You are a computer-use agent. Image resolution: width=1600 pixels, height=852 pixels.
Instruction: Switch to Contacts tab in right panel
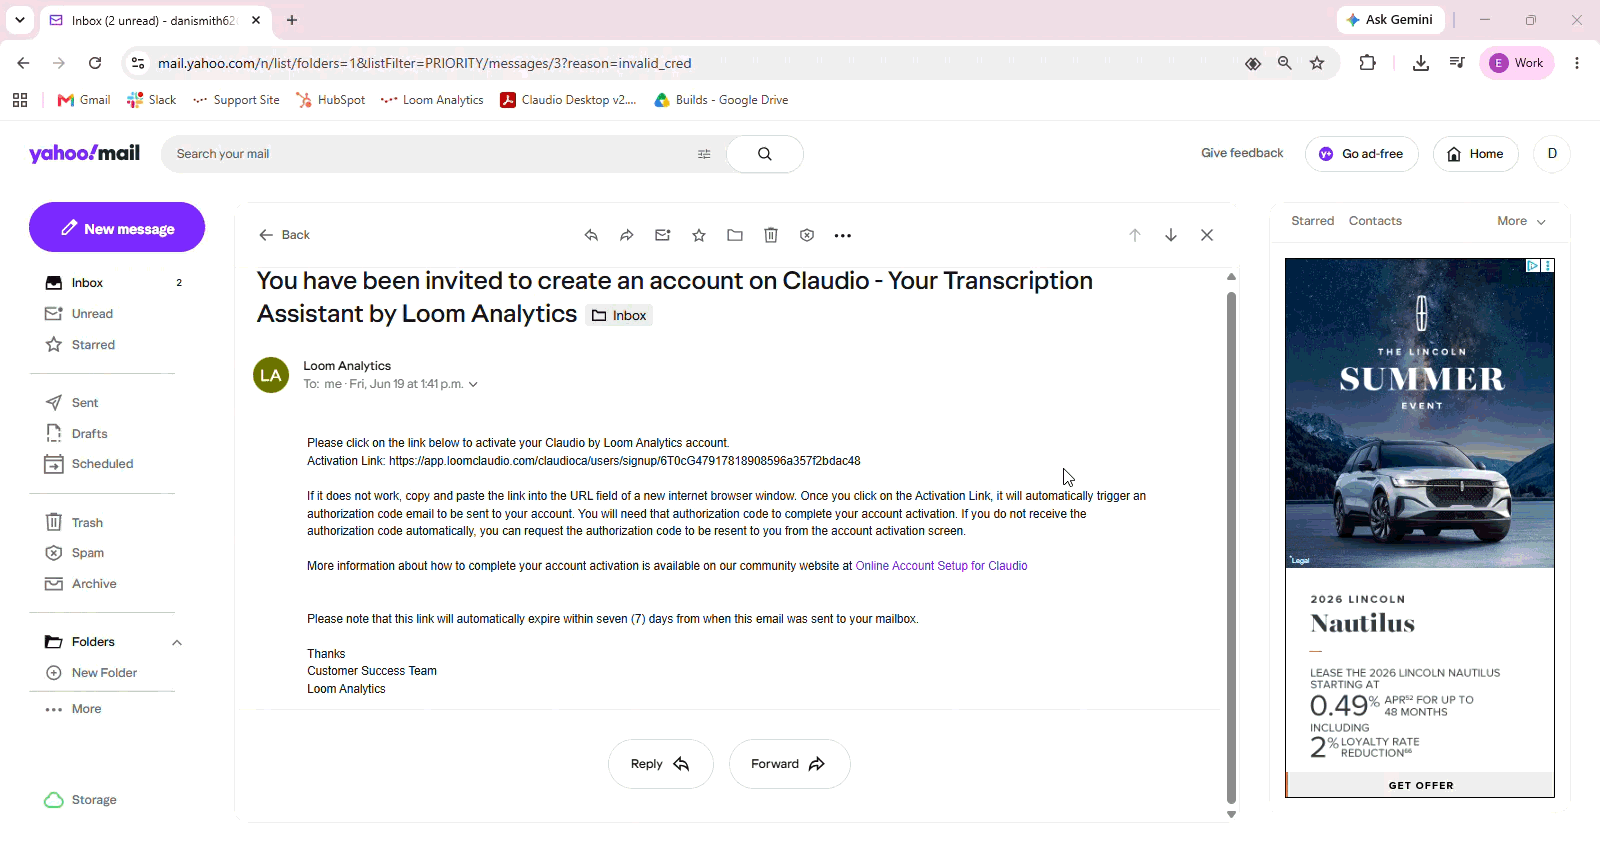pyautogui.click(x=1375, y=221)
